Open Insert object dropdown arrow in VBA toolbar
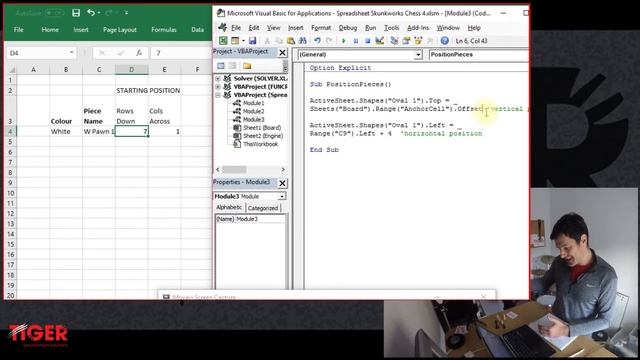The image size is (640, 360). point(243,40)
